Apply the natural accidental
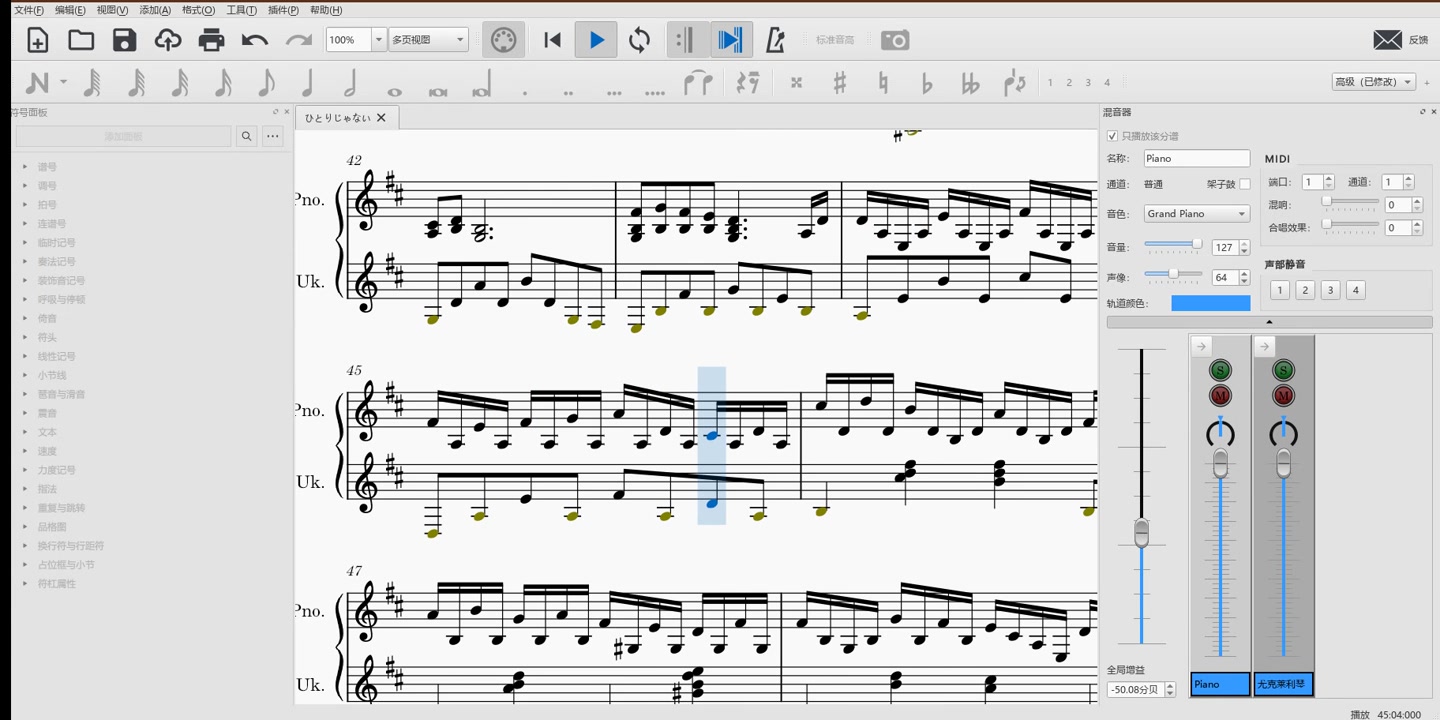 point(883,83)
